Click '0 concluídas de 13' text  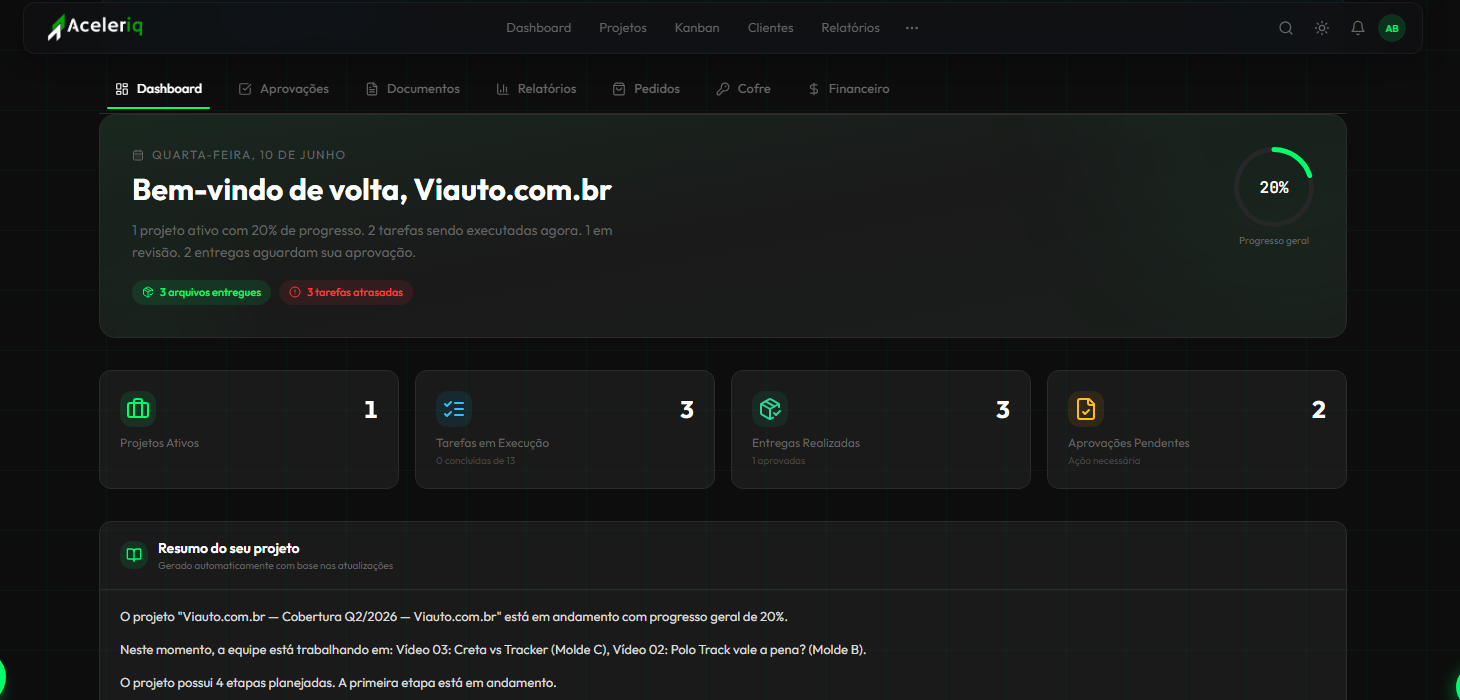[x=476, y=461]
